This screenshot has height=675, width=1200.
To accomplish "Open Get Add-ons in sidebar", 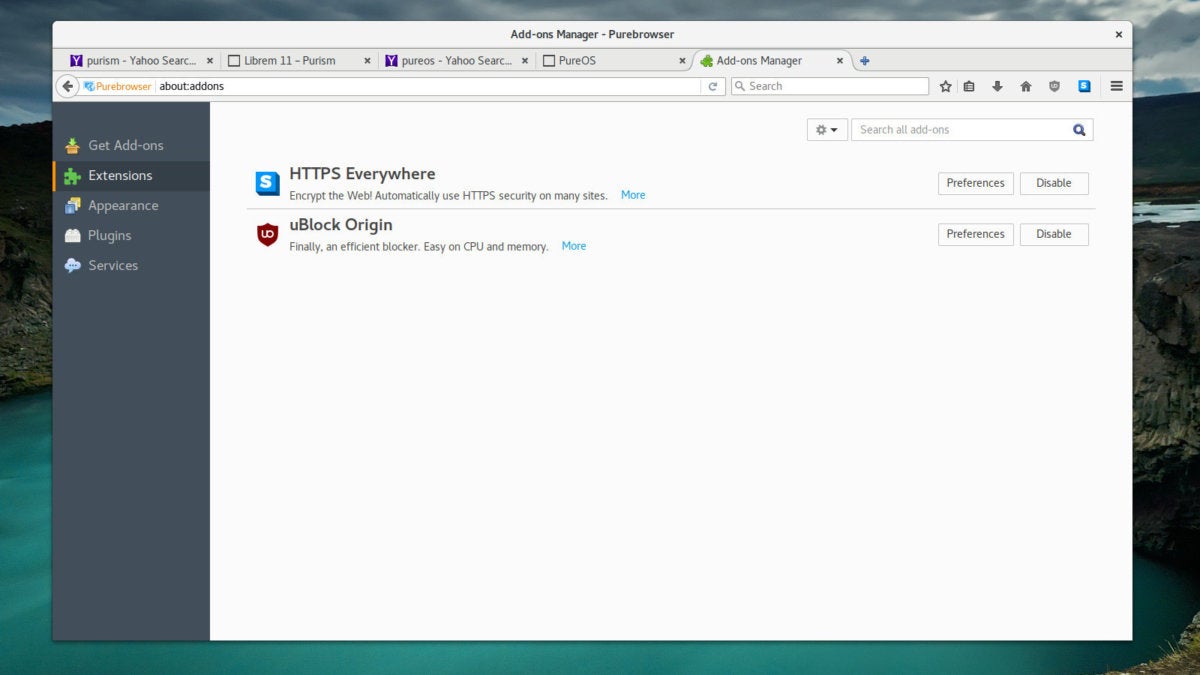I will point(131,145).
